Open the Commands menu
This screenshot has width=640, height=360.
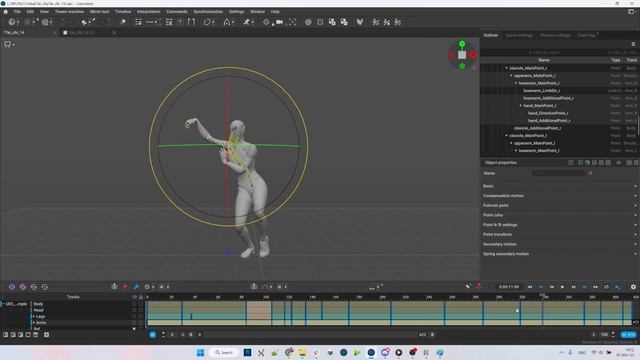[x=177, y=11]
